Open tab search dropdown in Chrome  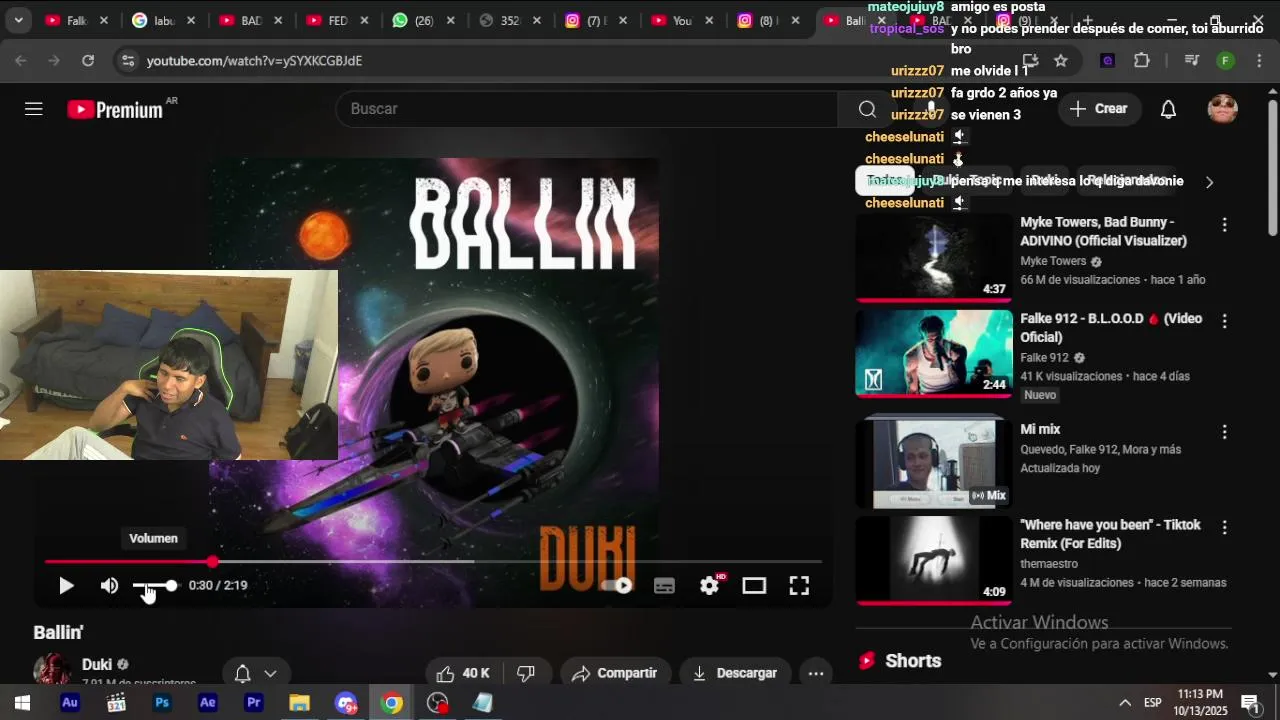tap(18, 20)
